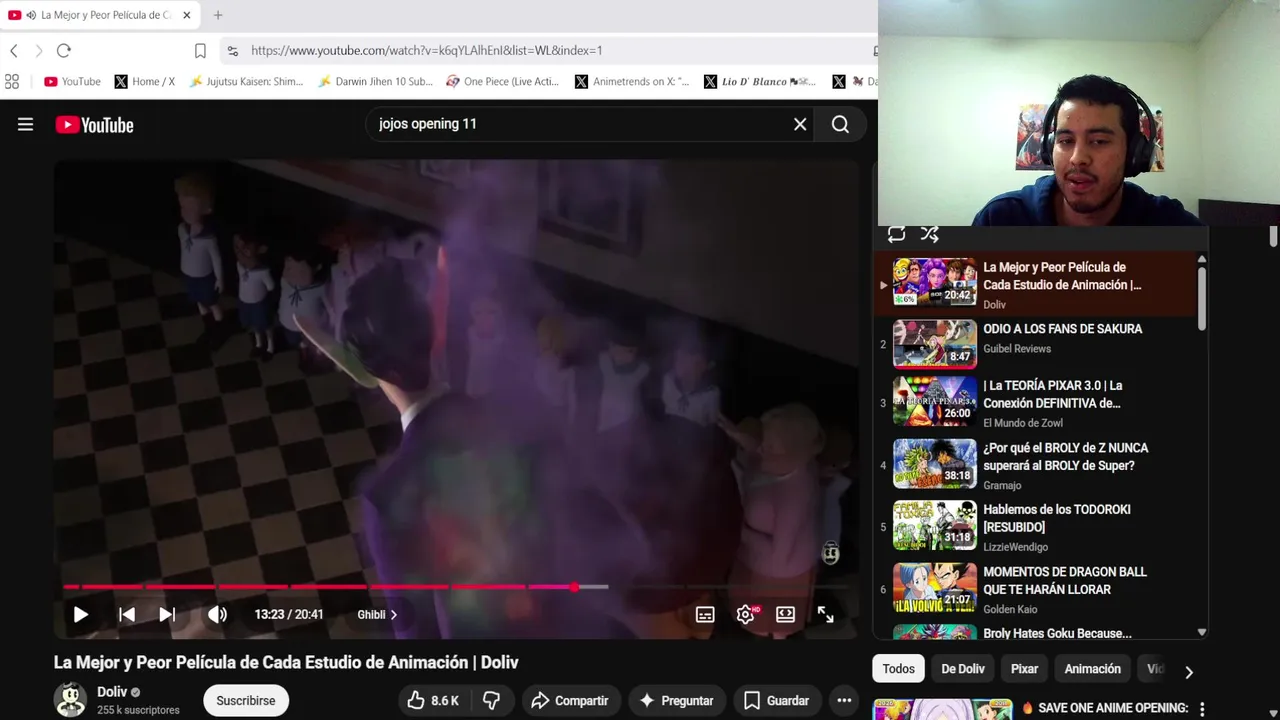The image size is (1280, 720).
Task: Select the Animación filter chip
Action: [x=1092, y=669]
